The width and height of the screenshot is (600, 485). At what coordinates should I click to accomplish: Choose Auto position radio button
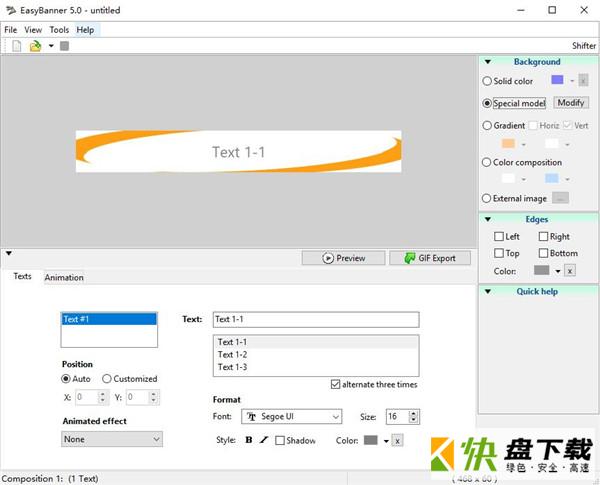tap(66, 379)
